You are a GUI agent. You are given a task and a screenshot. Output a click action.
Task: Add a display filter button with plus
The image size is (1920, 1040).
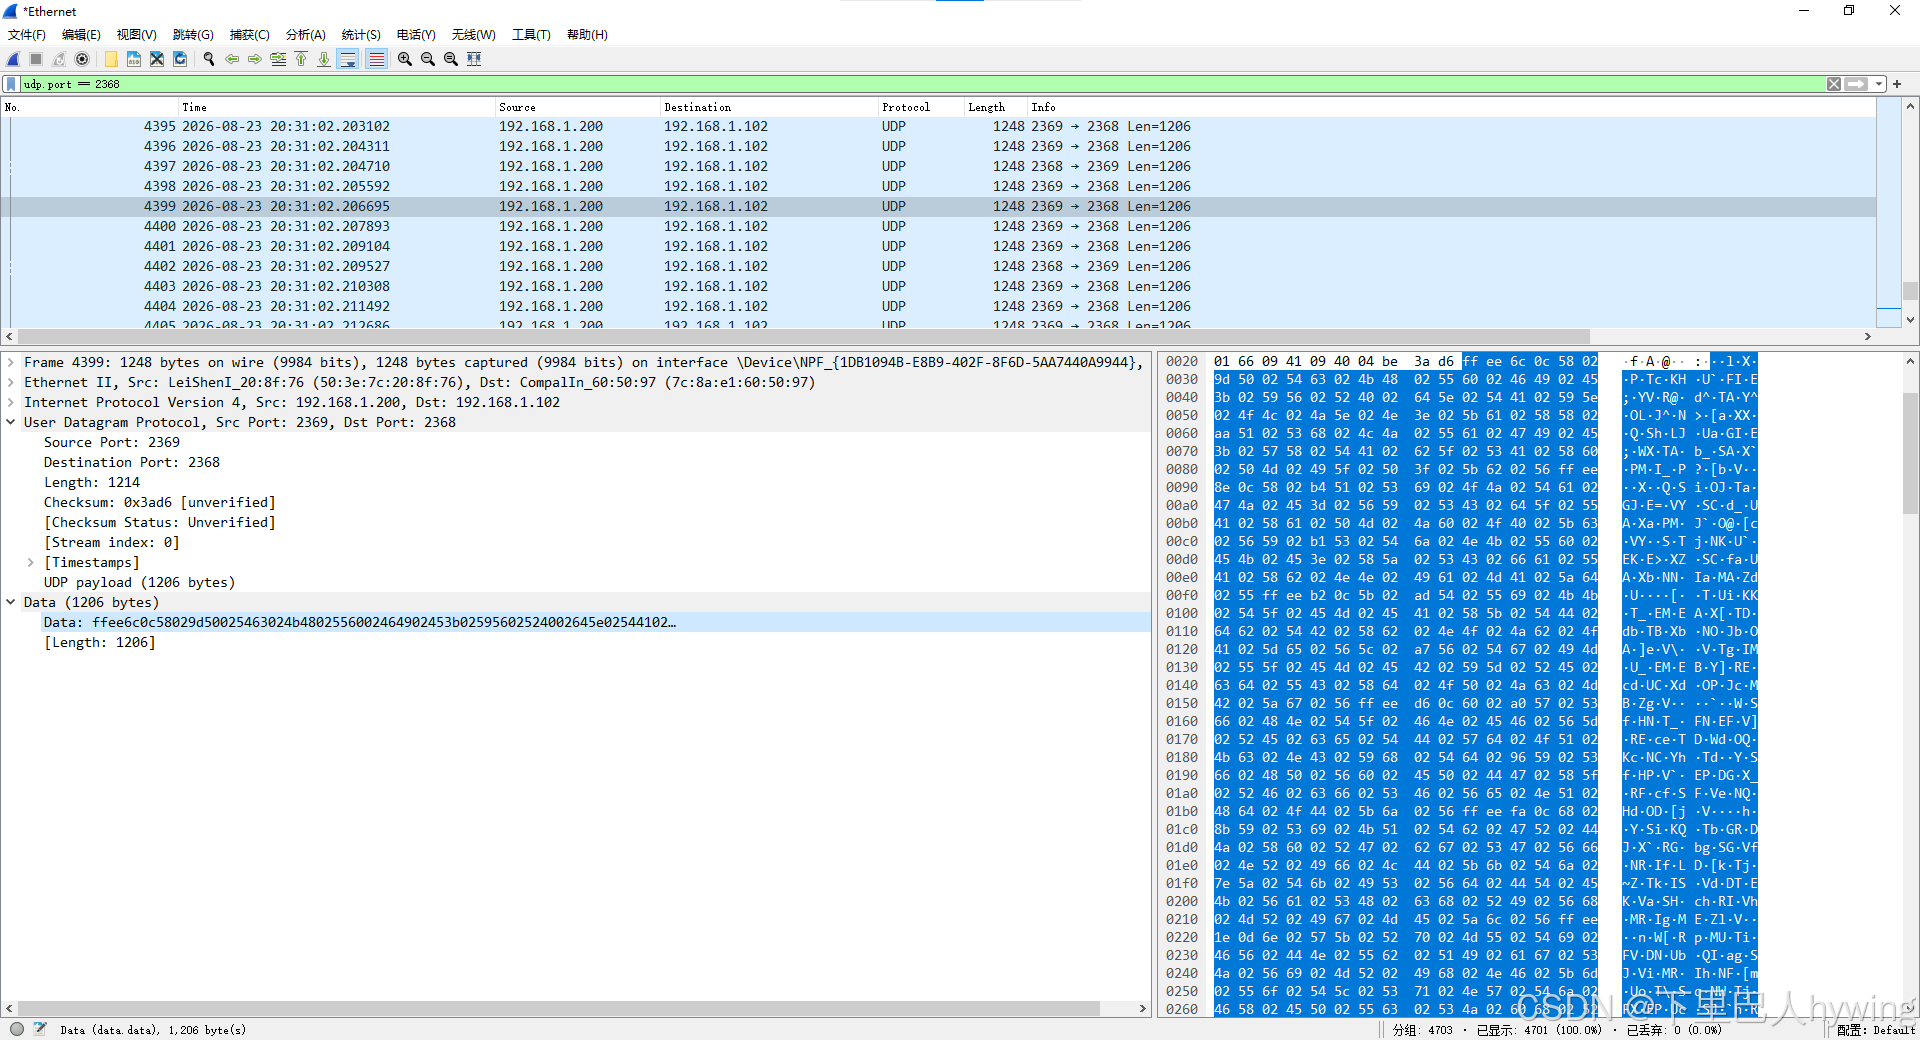coord(1897,84)
